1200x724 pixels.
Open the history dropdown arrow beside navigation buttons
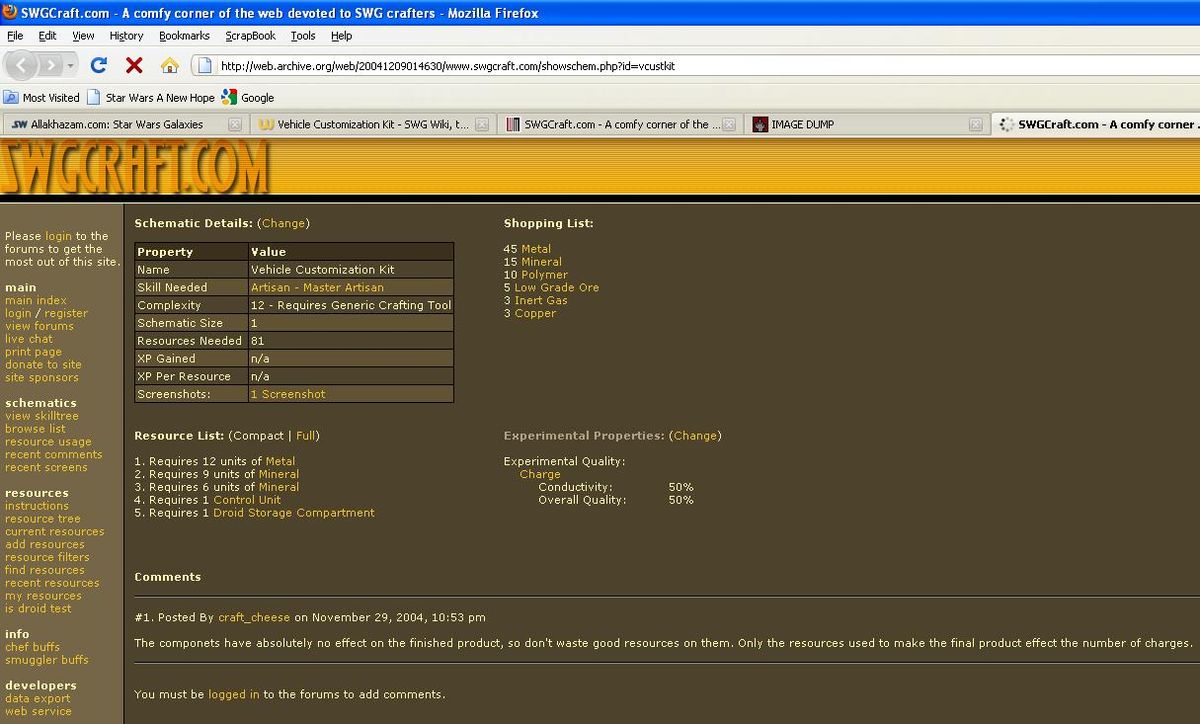pyautogui.click(x=71, y=66)
